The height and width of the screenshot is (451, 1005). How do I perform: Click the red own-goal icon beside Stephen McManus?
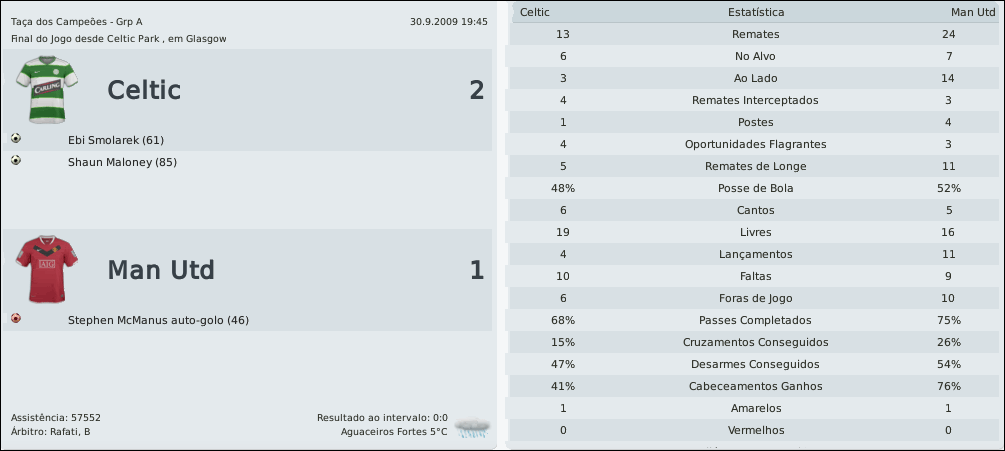(x=16, y=319)
